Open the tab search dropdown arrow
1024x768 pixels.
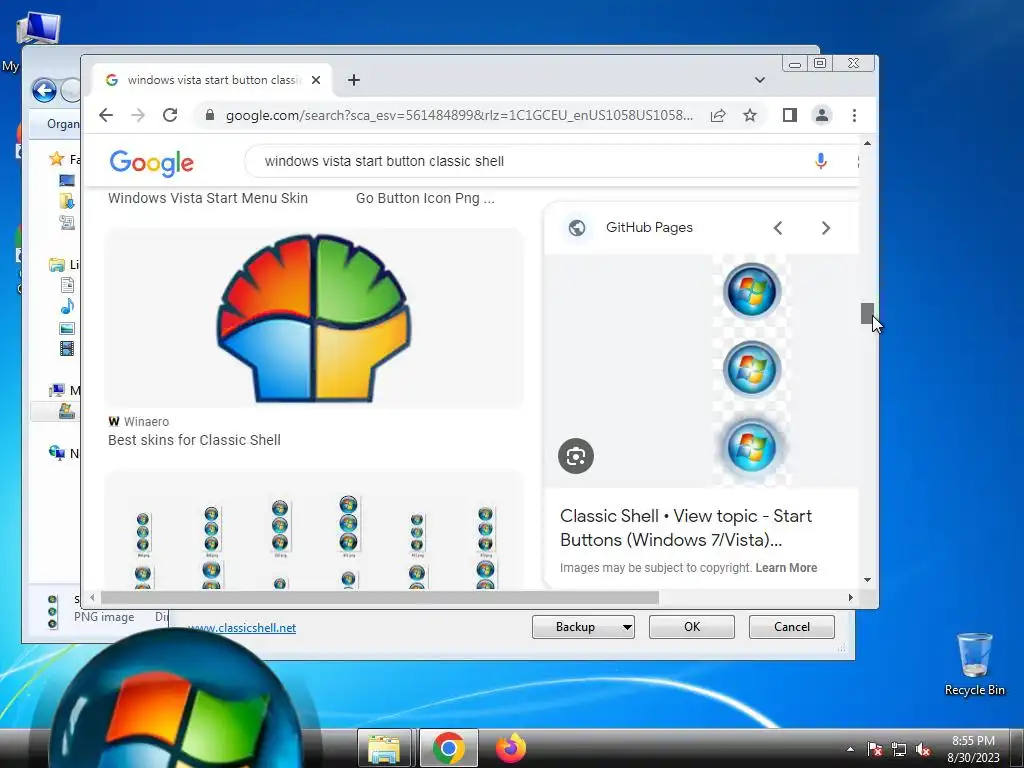(x=760, y=80)
